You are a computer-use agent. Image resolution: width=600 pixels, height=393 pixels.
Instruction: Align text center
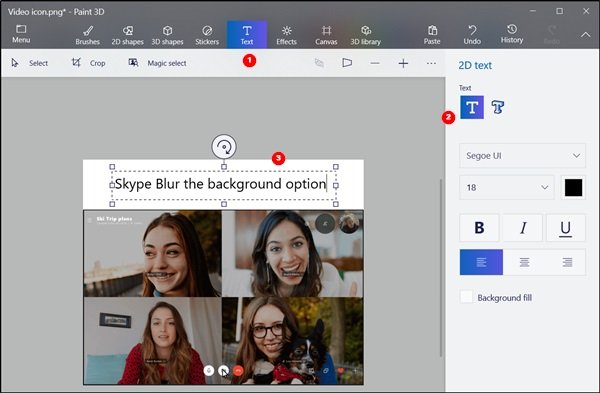click(x=524, y=262)
